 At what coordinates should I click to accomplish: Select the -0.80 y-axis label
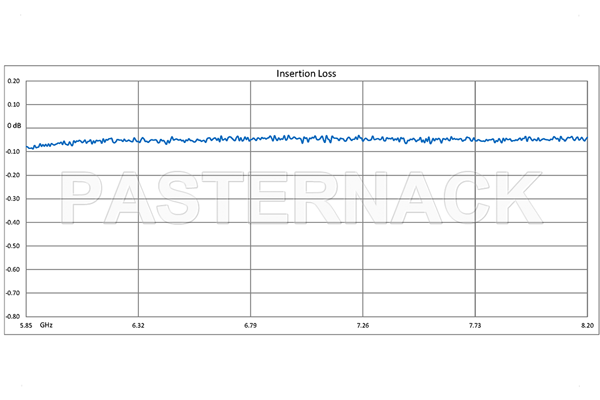[x=13, y=317]
